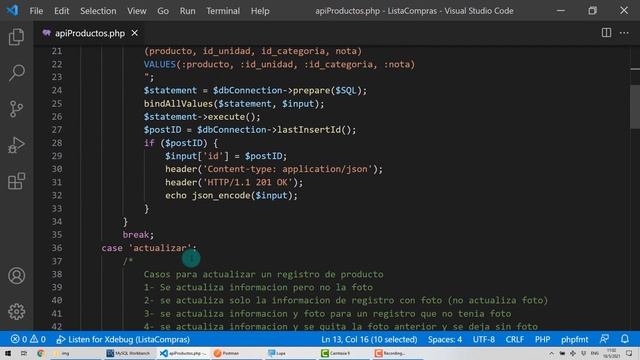Image resolution: width=640 pixels, height=360 pixels.
Task: Change the UTF-8 file encoding
Action: point(484,339)
